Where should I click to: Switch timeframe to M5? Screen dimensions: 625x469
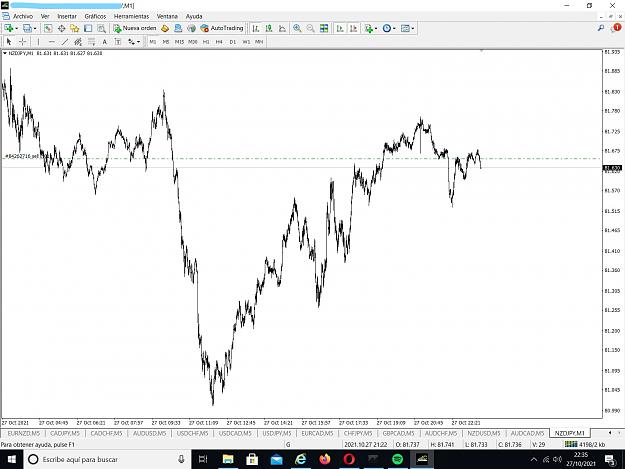(166, 42)
